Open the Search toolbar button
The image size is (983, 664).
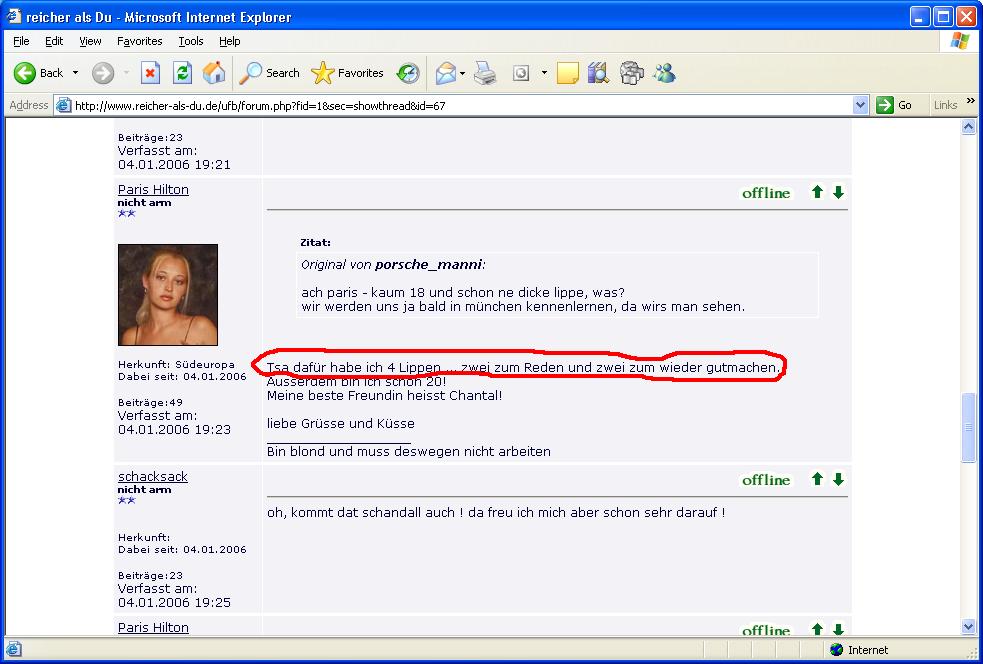coord(270,73)
